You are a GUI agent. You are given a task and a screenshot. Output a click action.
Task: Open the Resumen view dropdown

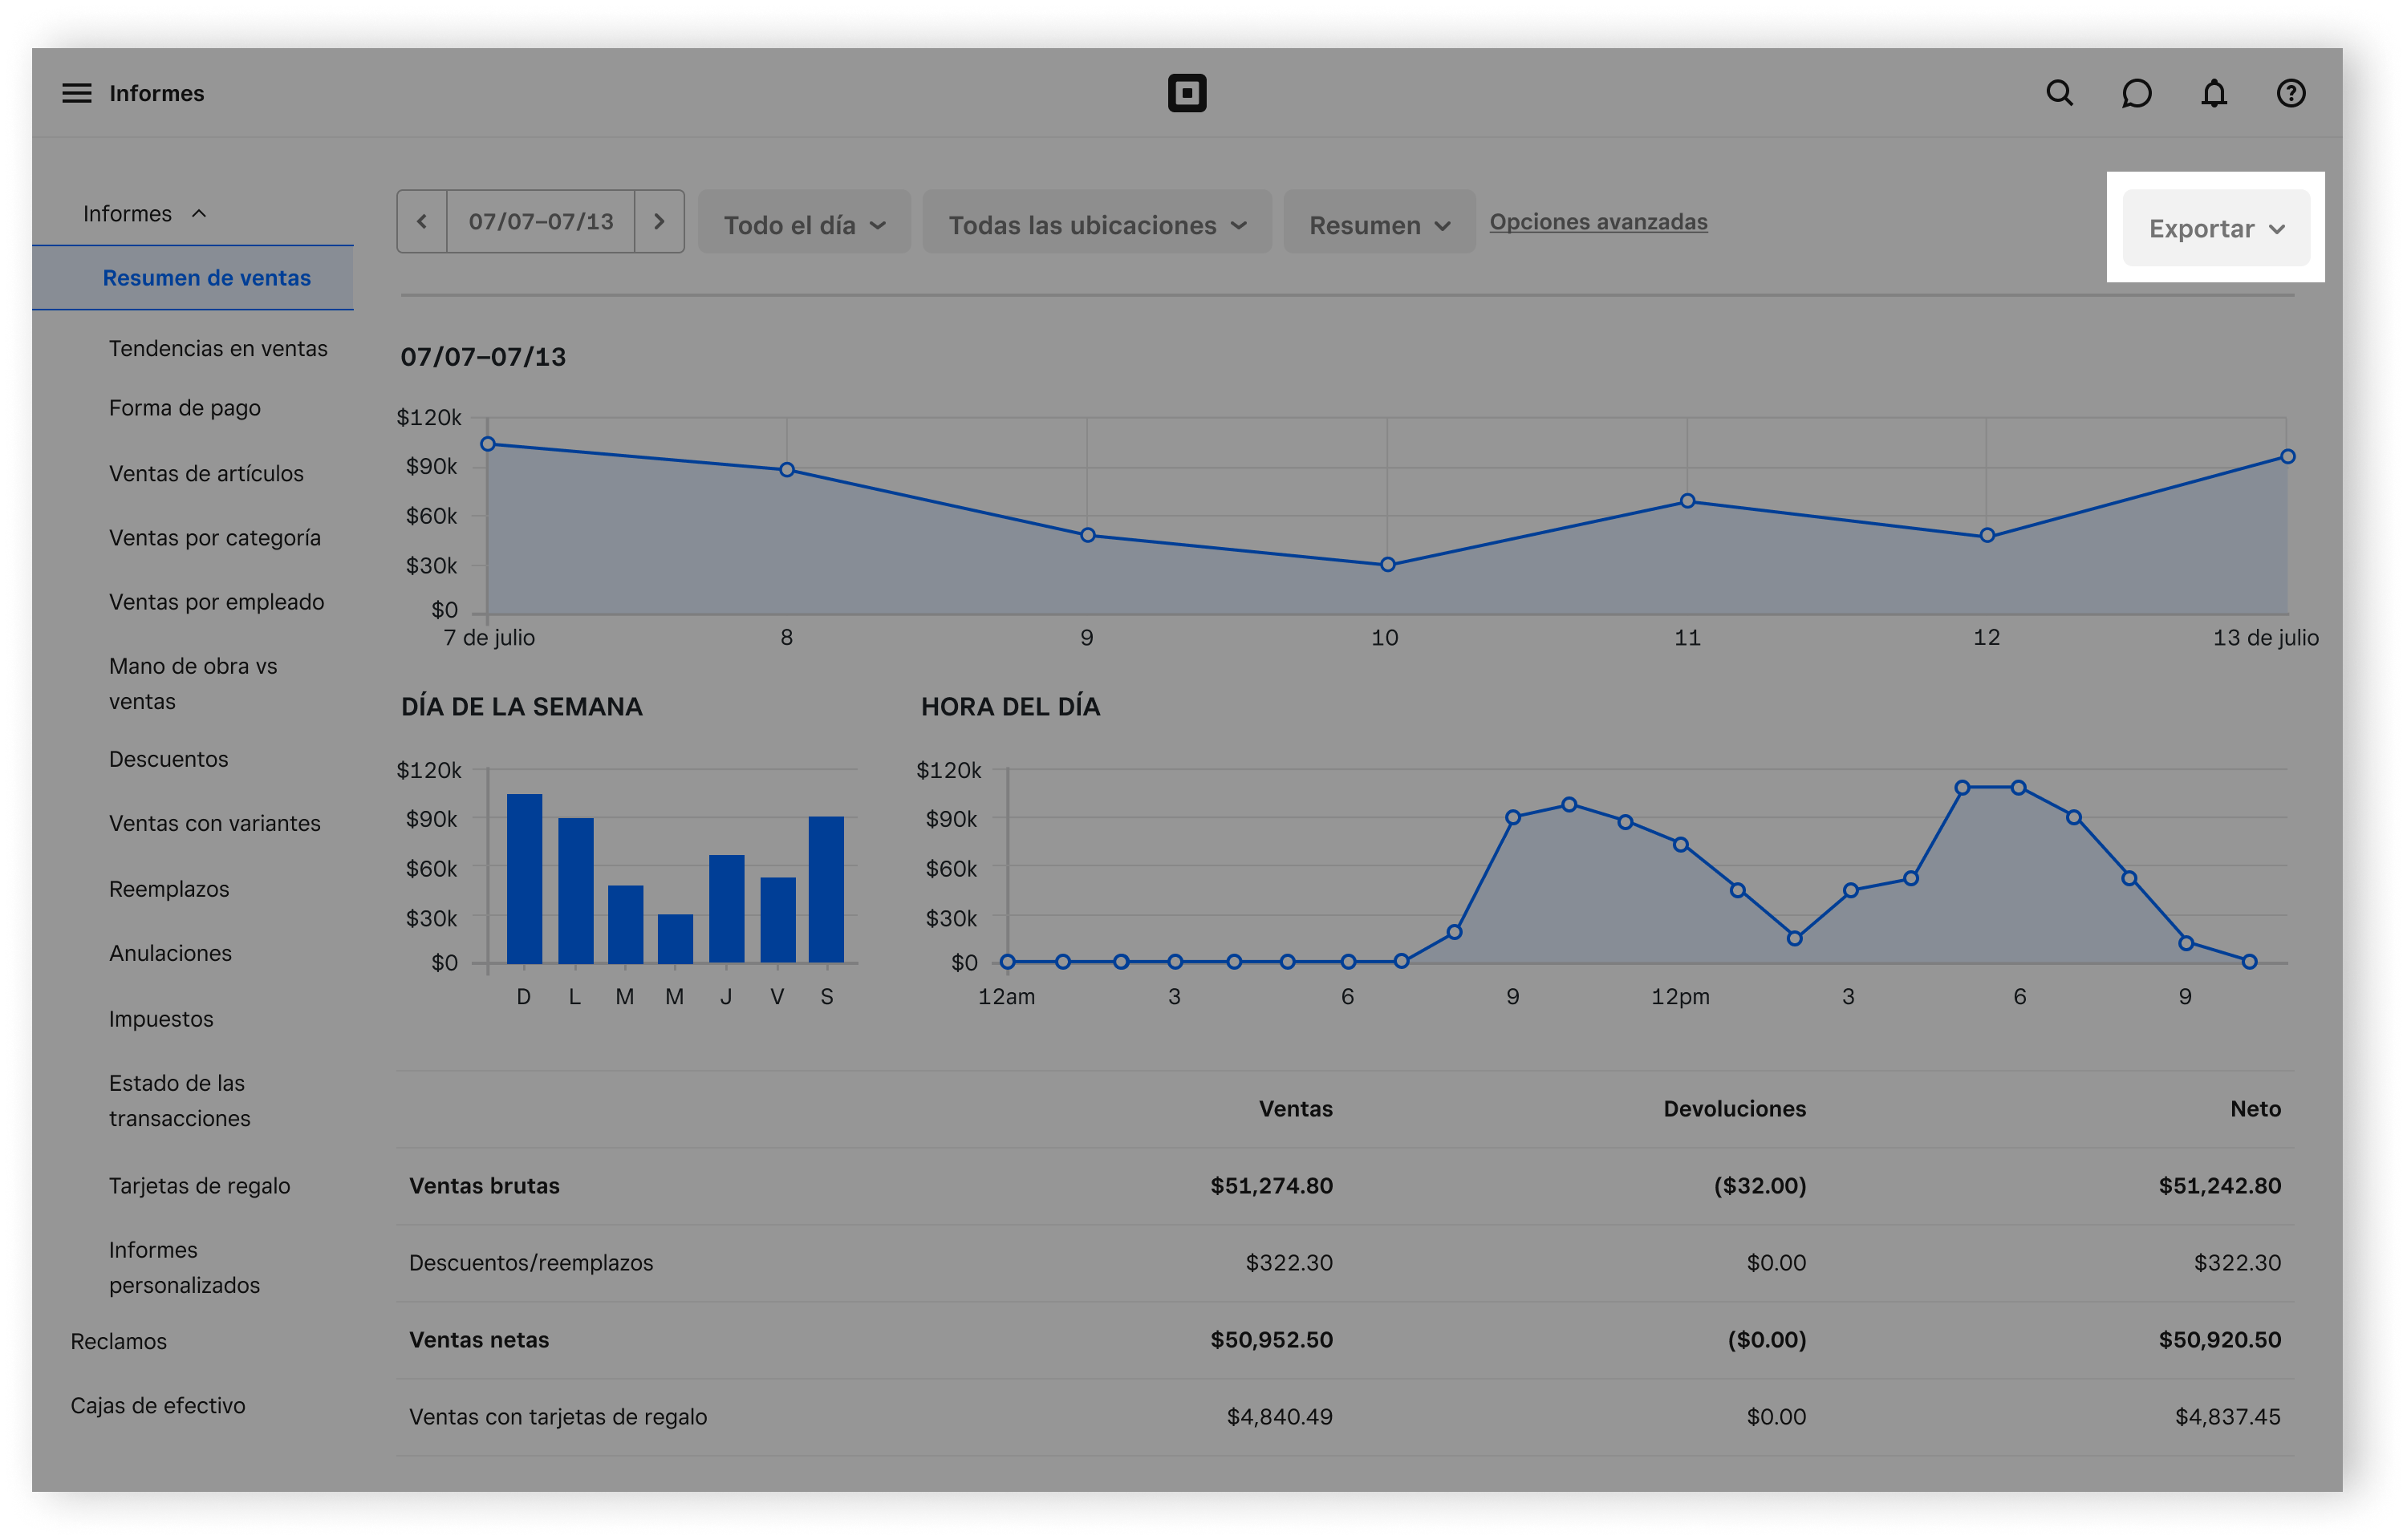[x=1378, y=224]
